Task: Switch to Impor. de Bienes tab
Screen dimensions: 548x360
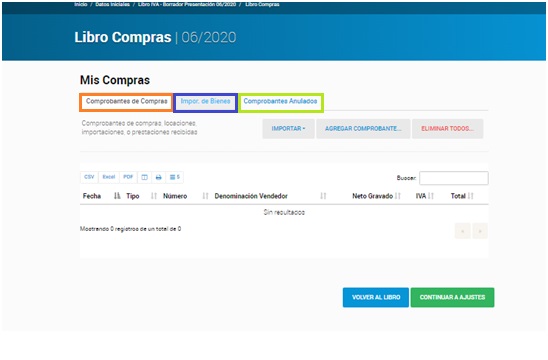Action: pos(206,101)
